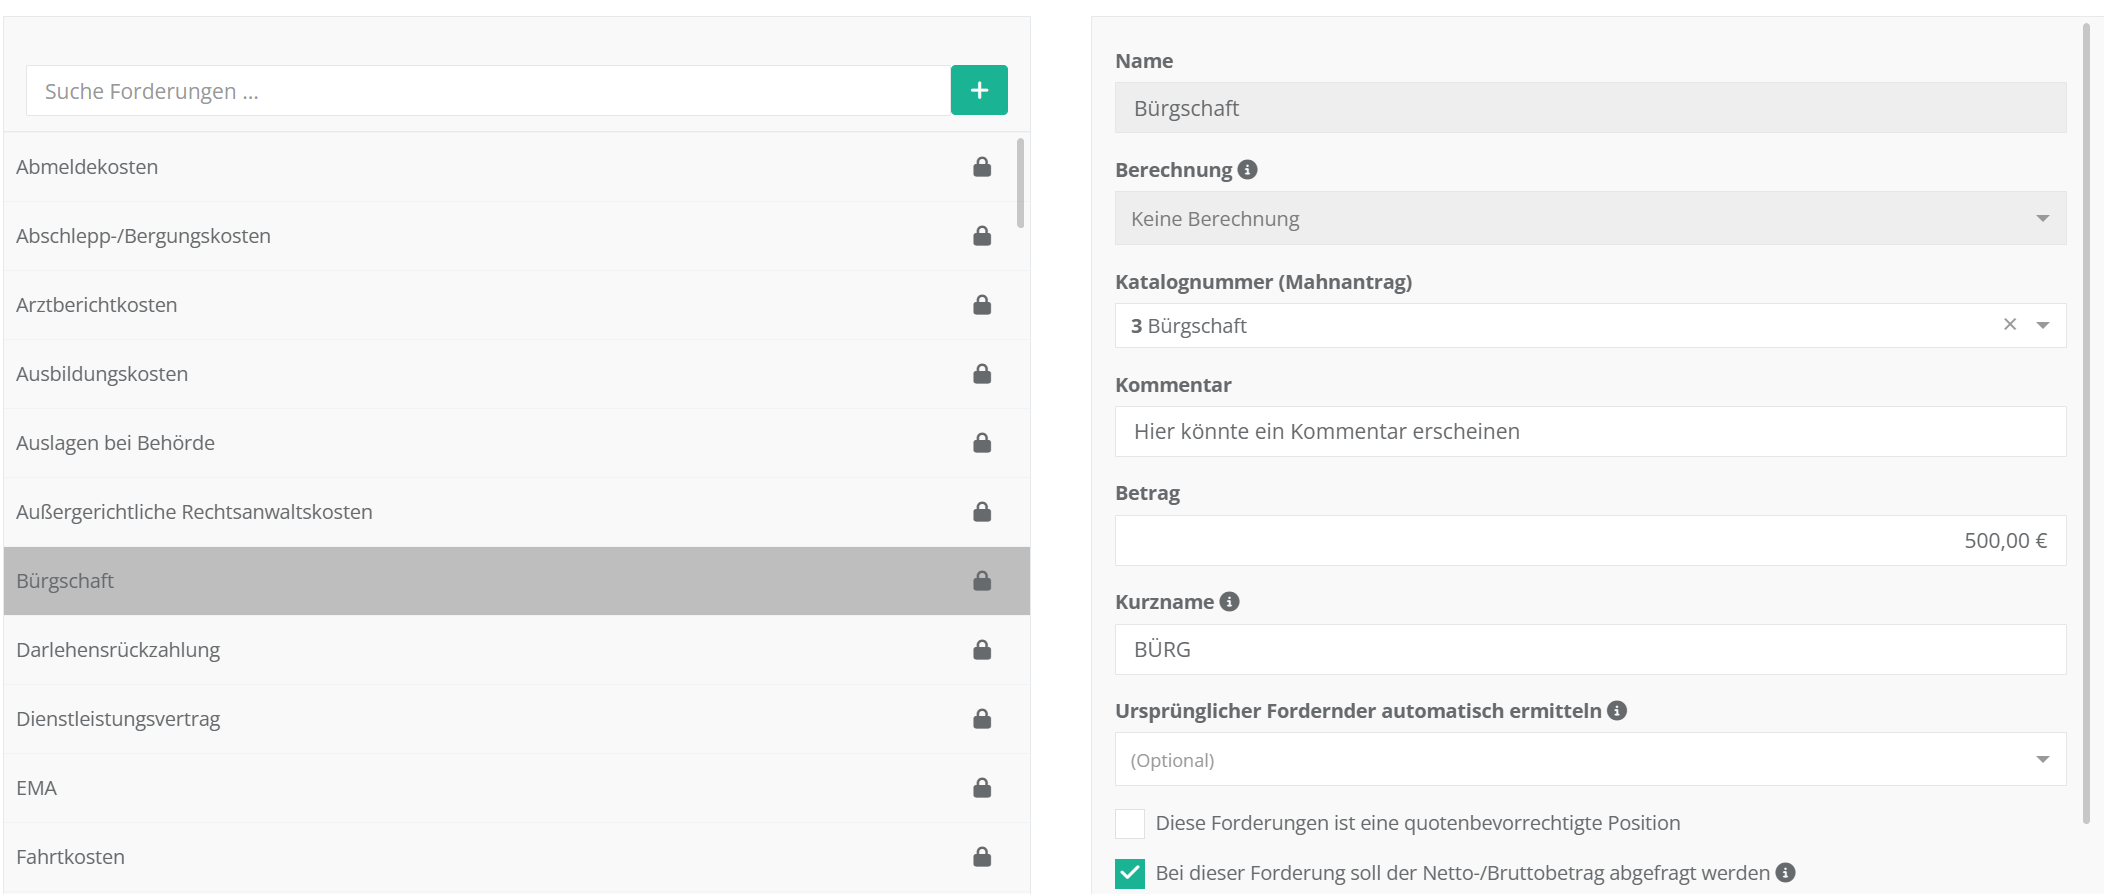Screen dimensions: 2104x894
Task: Click info icon for Ursprünglicher Fordernder
Action: pos(1616,711)
